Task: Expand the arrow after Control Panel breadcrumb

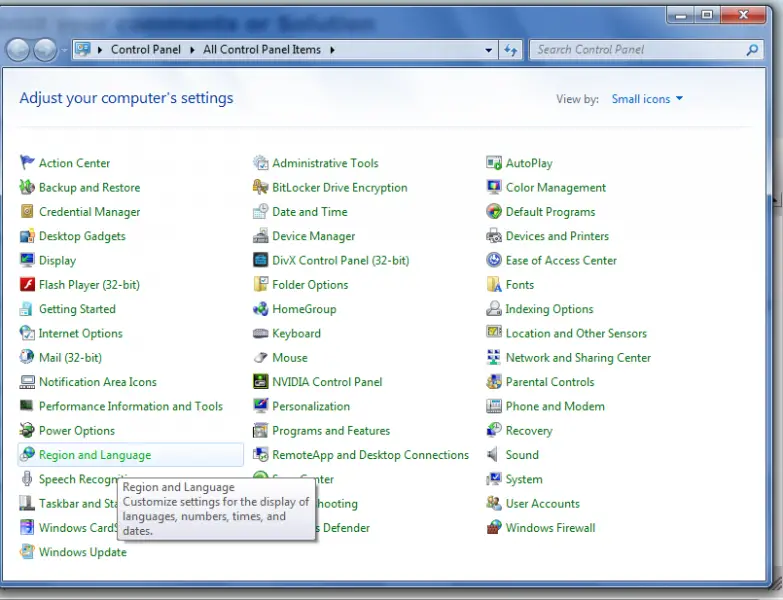Action: coord(192,50)
